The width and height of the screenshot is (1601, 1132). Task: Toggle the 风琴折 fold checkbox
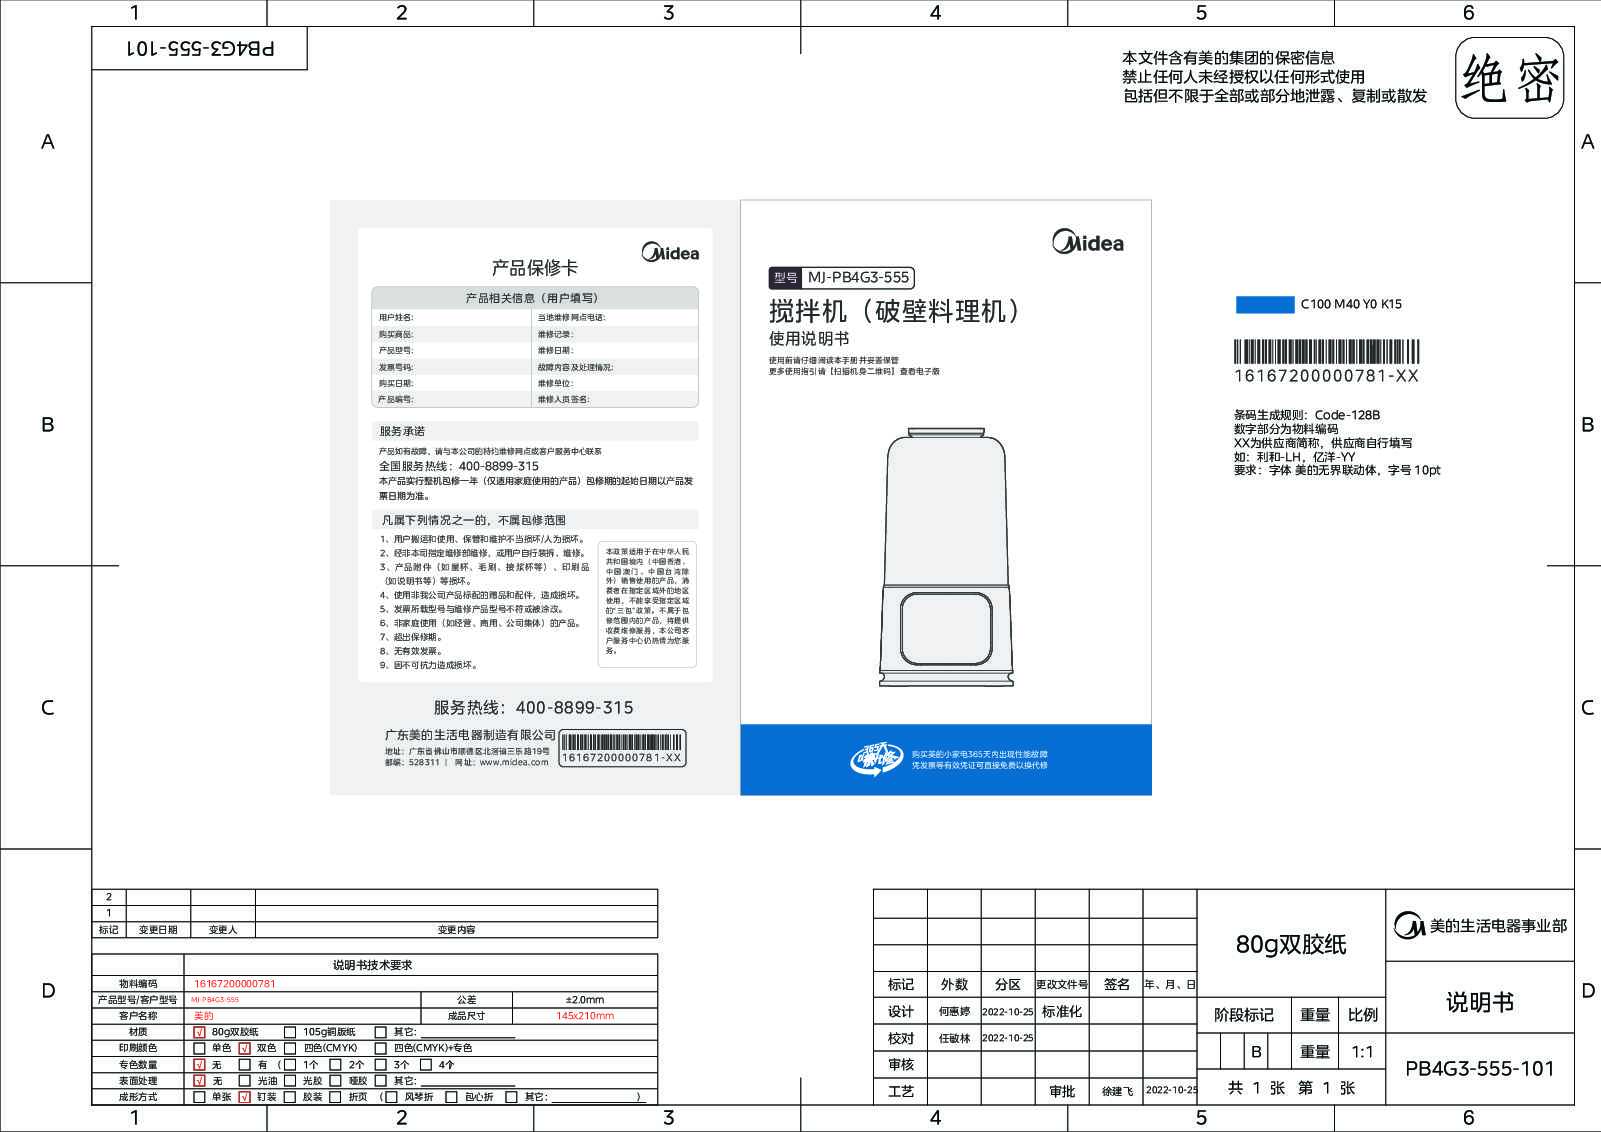point(393,1097)
